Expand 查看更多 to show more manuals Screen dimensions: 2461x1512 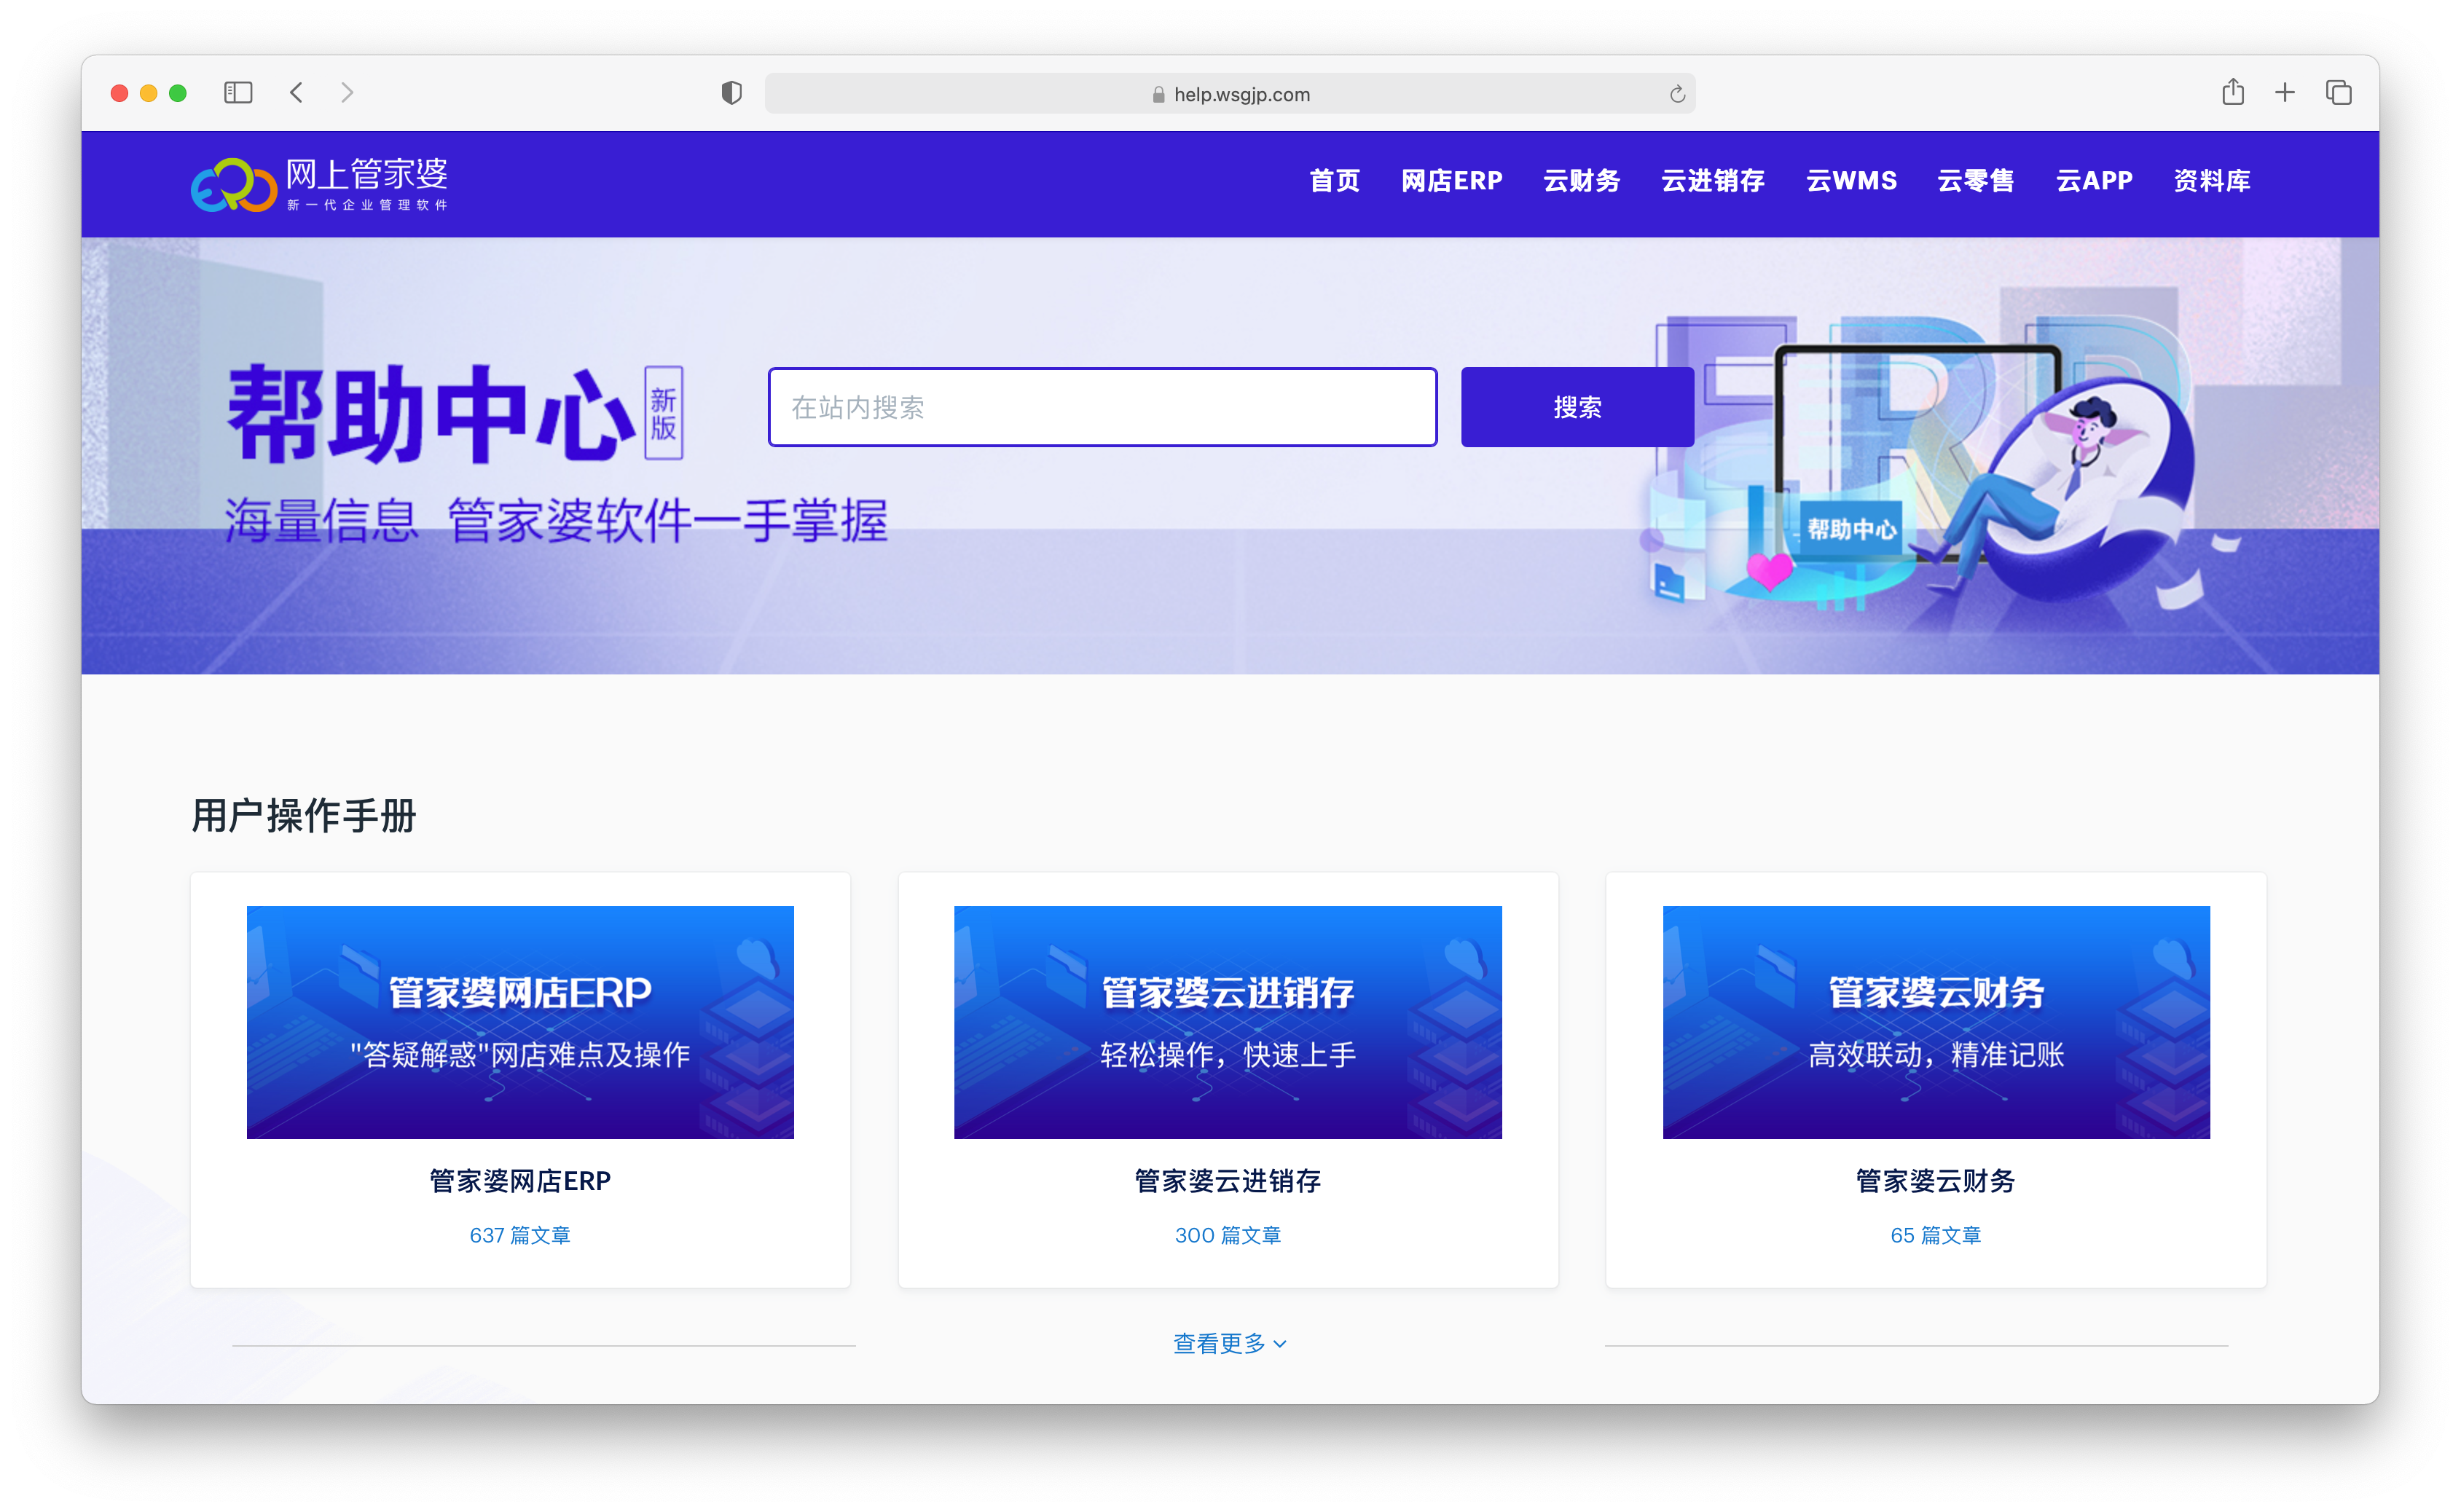point(1229,1343)
